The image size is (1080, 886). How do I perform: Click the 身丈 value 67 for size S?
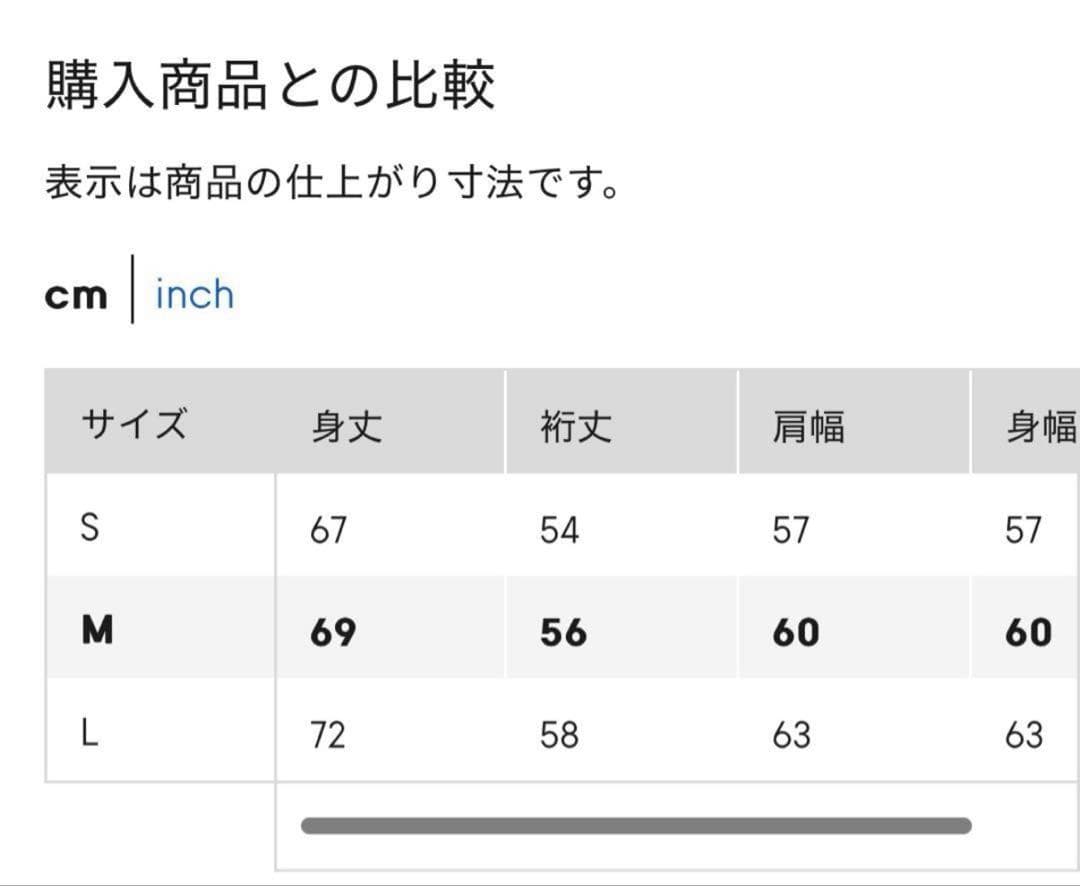click(x=328, y=530)
